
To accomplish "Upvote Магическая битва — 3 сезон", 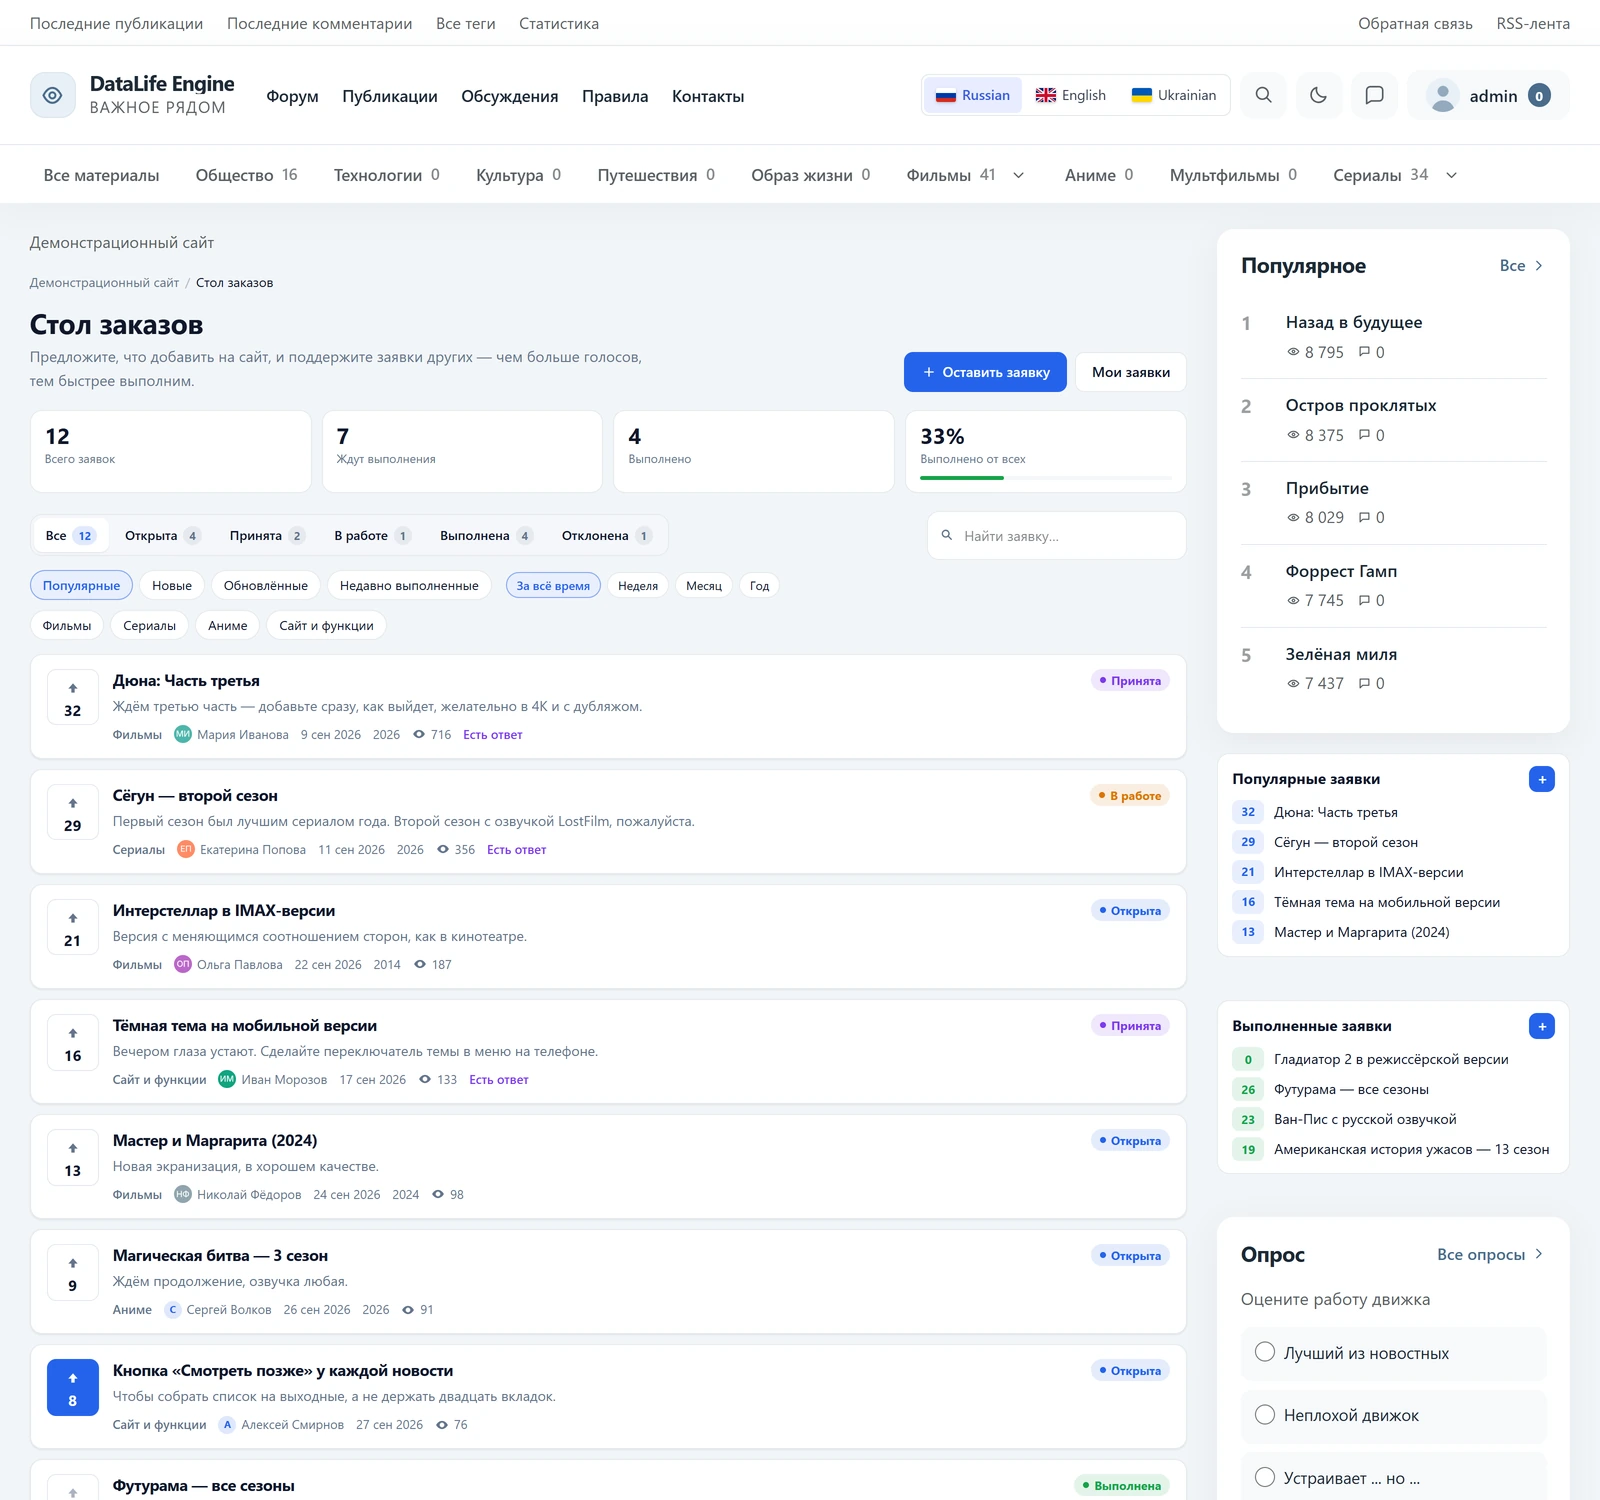I will pos(73,1272).
